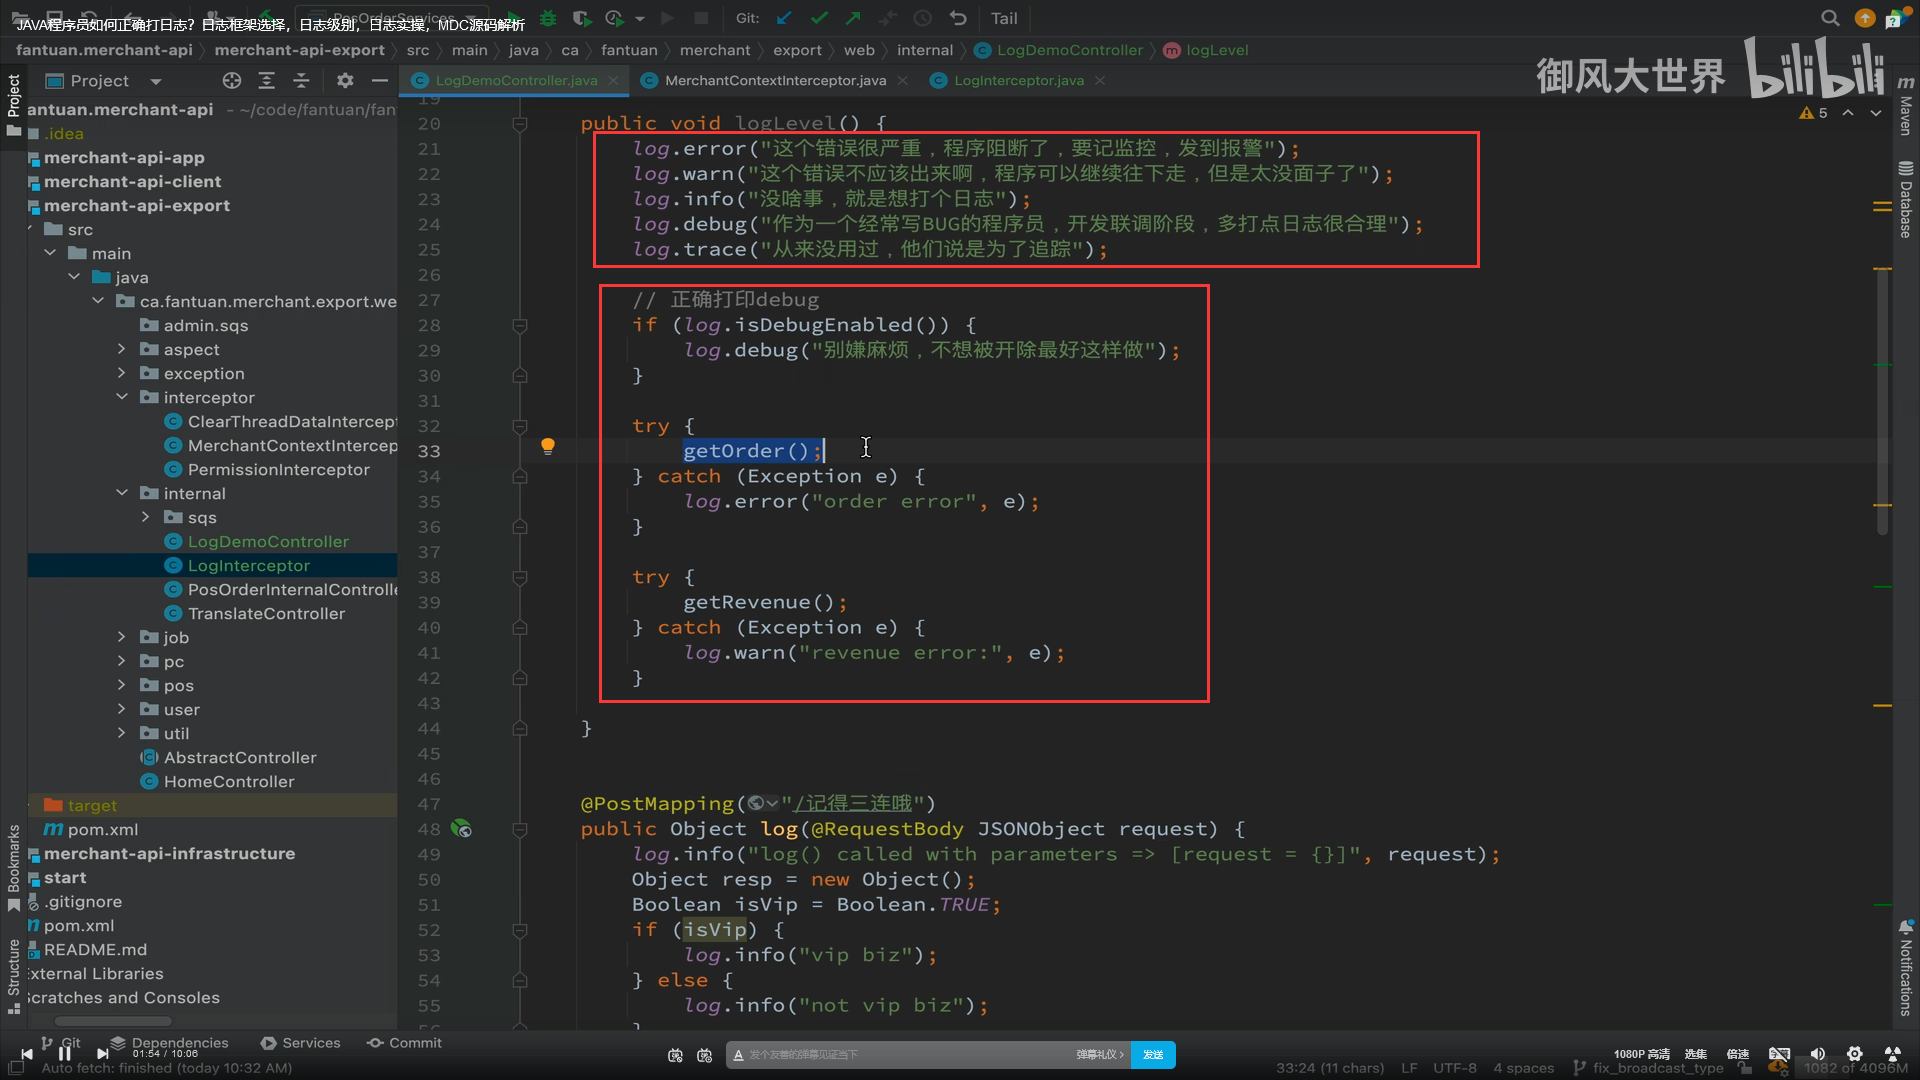Select the LogDemoController.java tab
The image size is (1920, 1080).
click(516, 80)
